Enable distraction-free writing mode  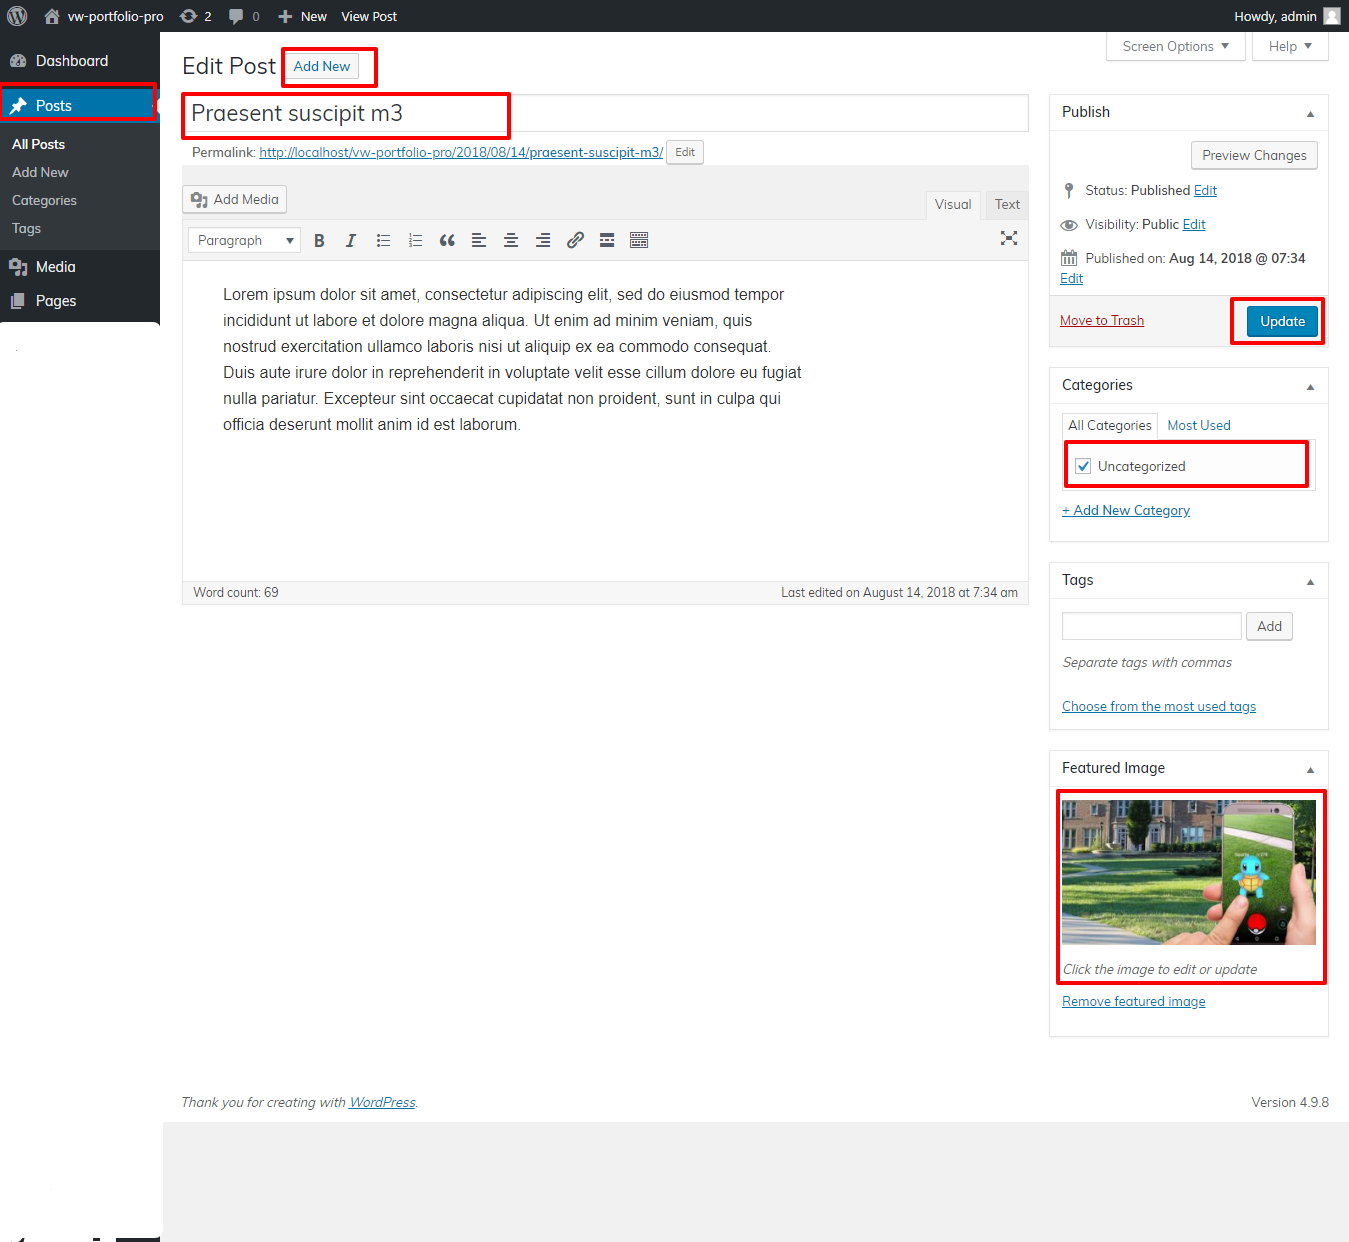click(x=1008, y=238)
